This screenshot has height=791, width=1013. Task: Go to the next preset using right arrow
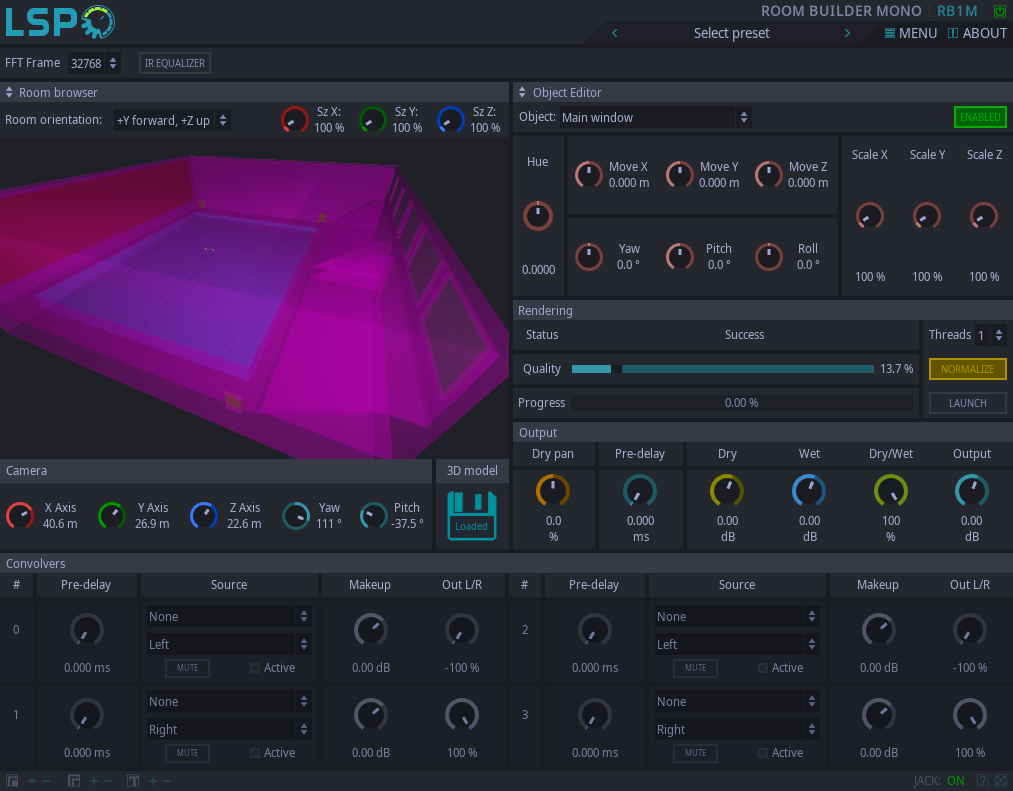pyautogui.click(x=847, y=33)
